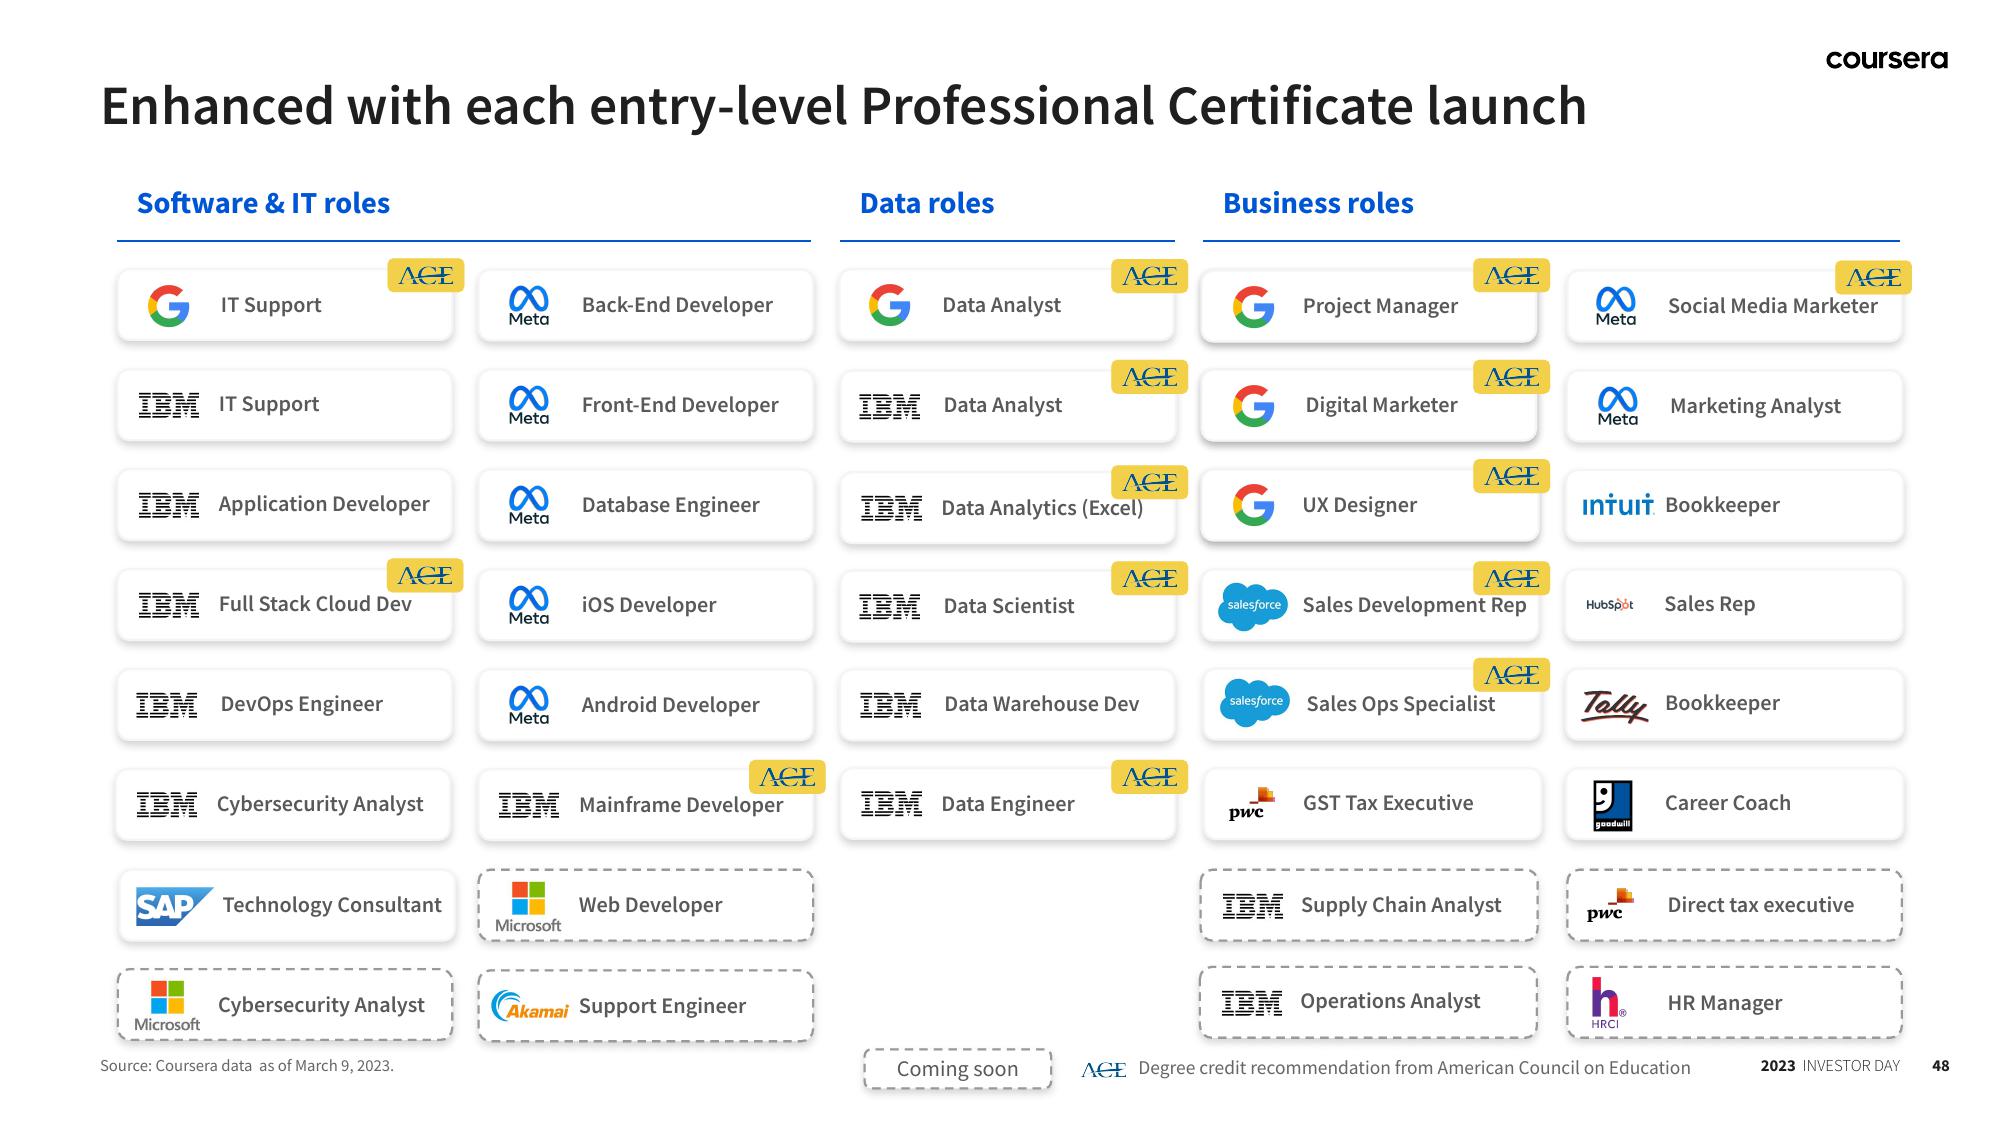Click the Meta logo beside Marketing Analyst

tap(1617, 406)
